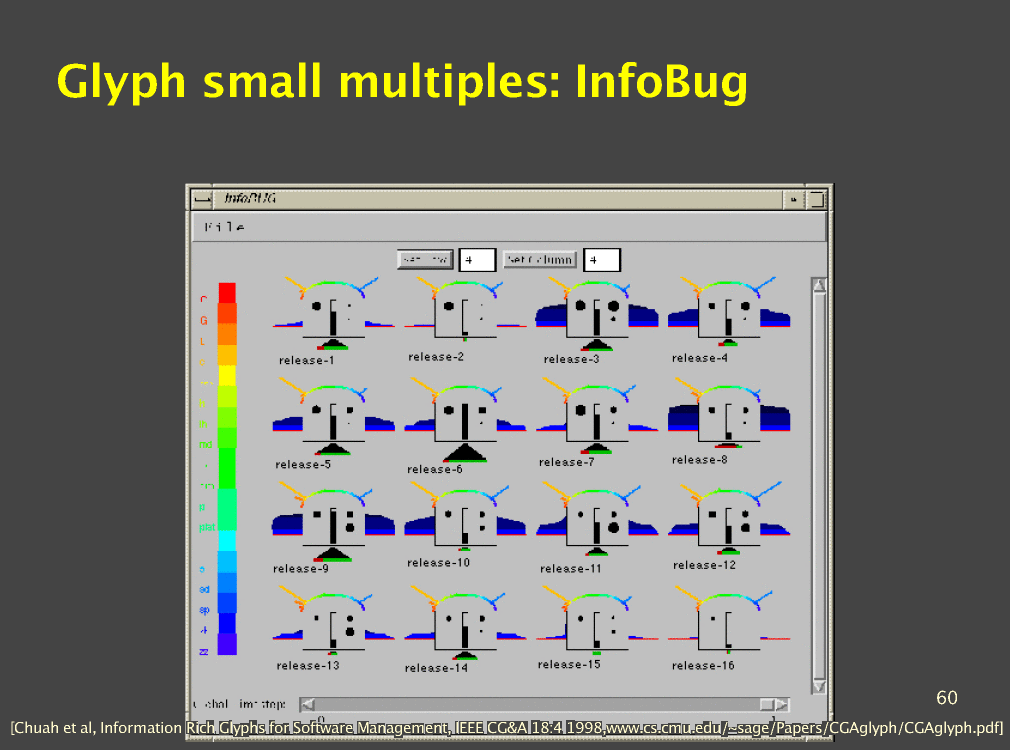Pick the yellow swatch in the color legend

click(227, 375)
